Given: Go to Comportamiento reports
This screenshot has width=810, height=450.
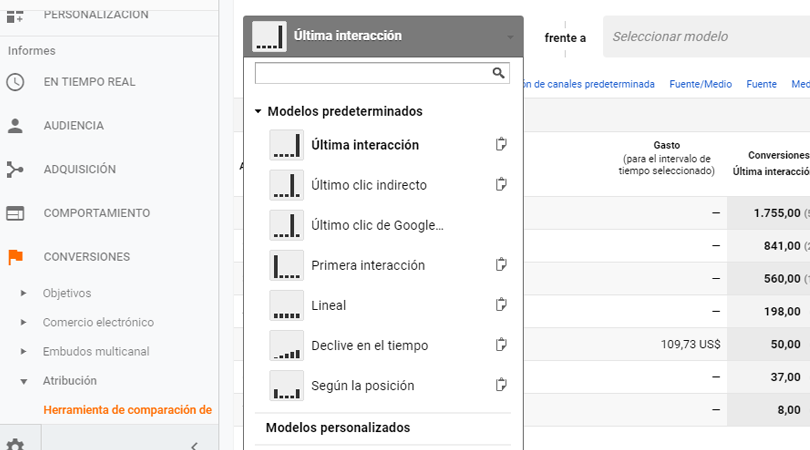Looking at the screenshot, I should 97,213.
